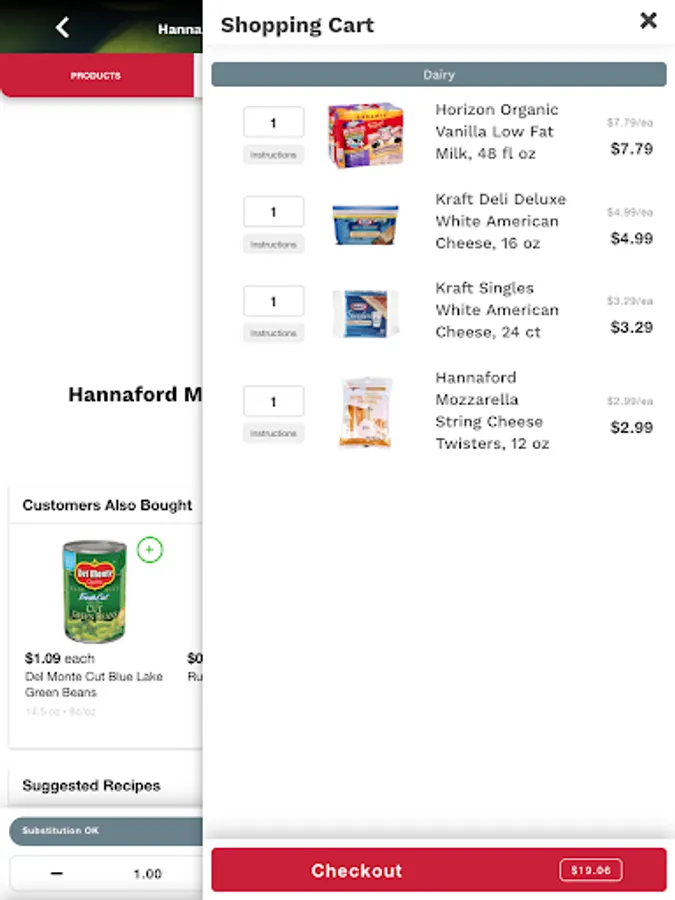Click the Checkout button

click(438, 870)
